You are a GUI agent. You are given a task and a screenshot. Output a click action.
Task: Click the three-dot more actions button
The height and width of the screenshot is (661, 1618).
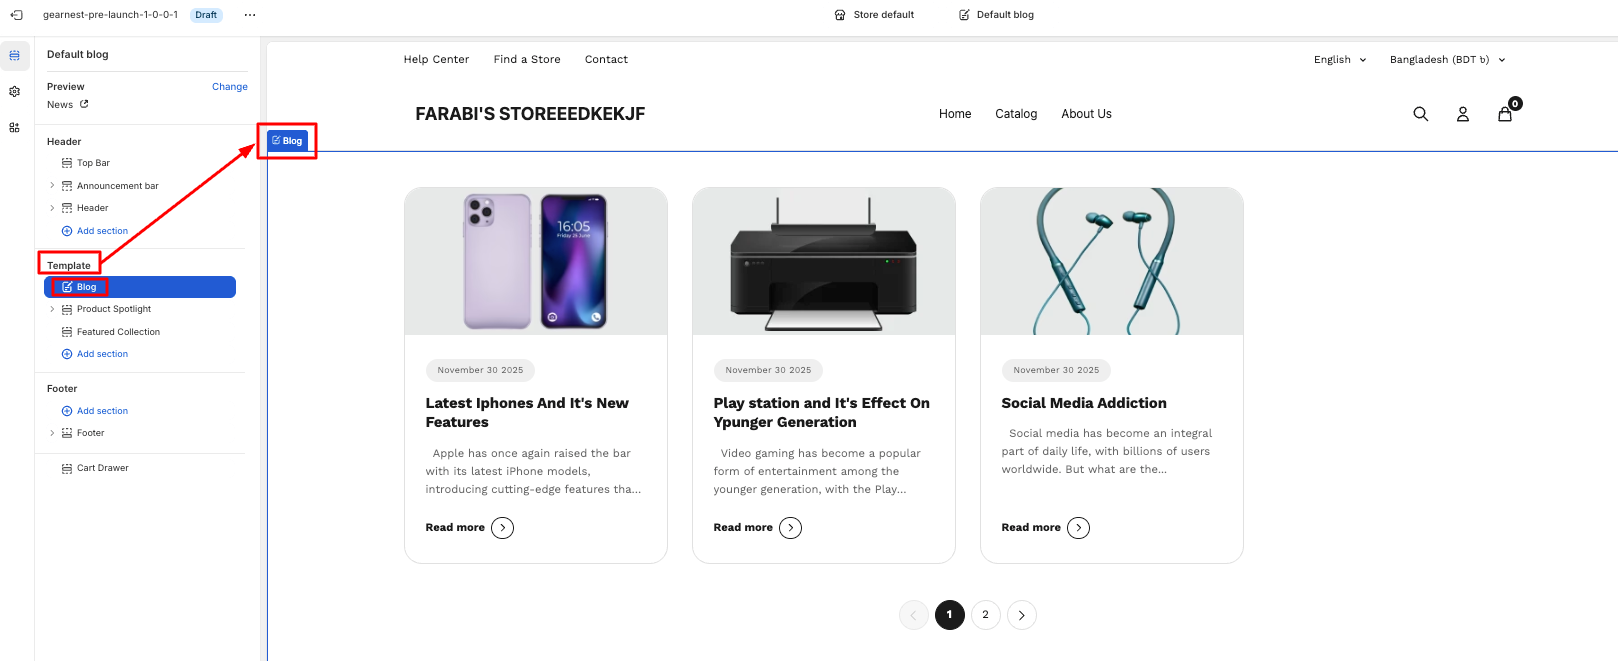point(250,15)
